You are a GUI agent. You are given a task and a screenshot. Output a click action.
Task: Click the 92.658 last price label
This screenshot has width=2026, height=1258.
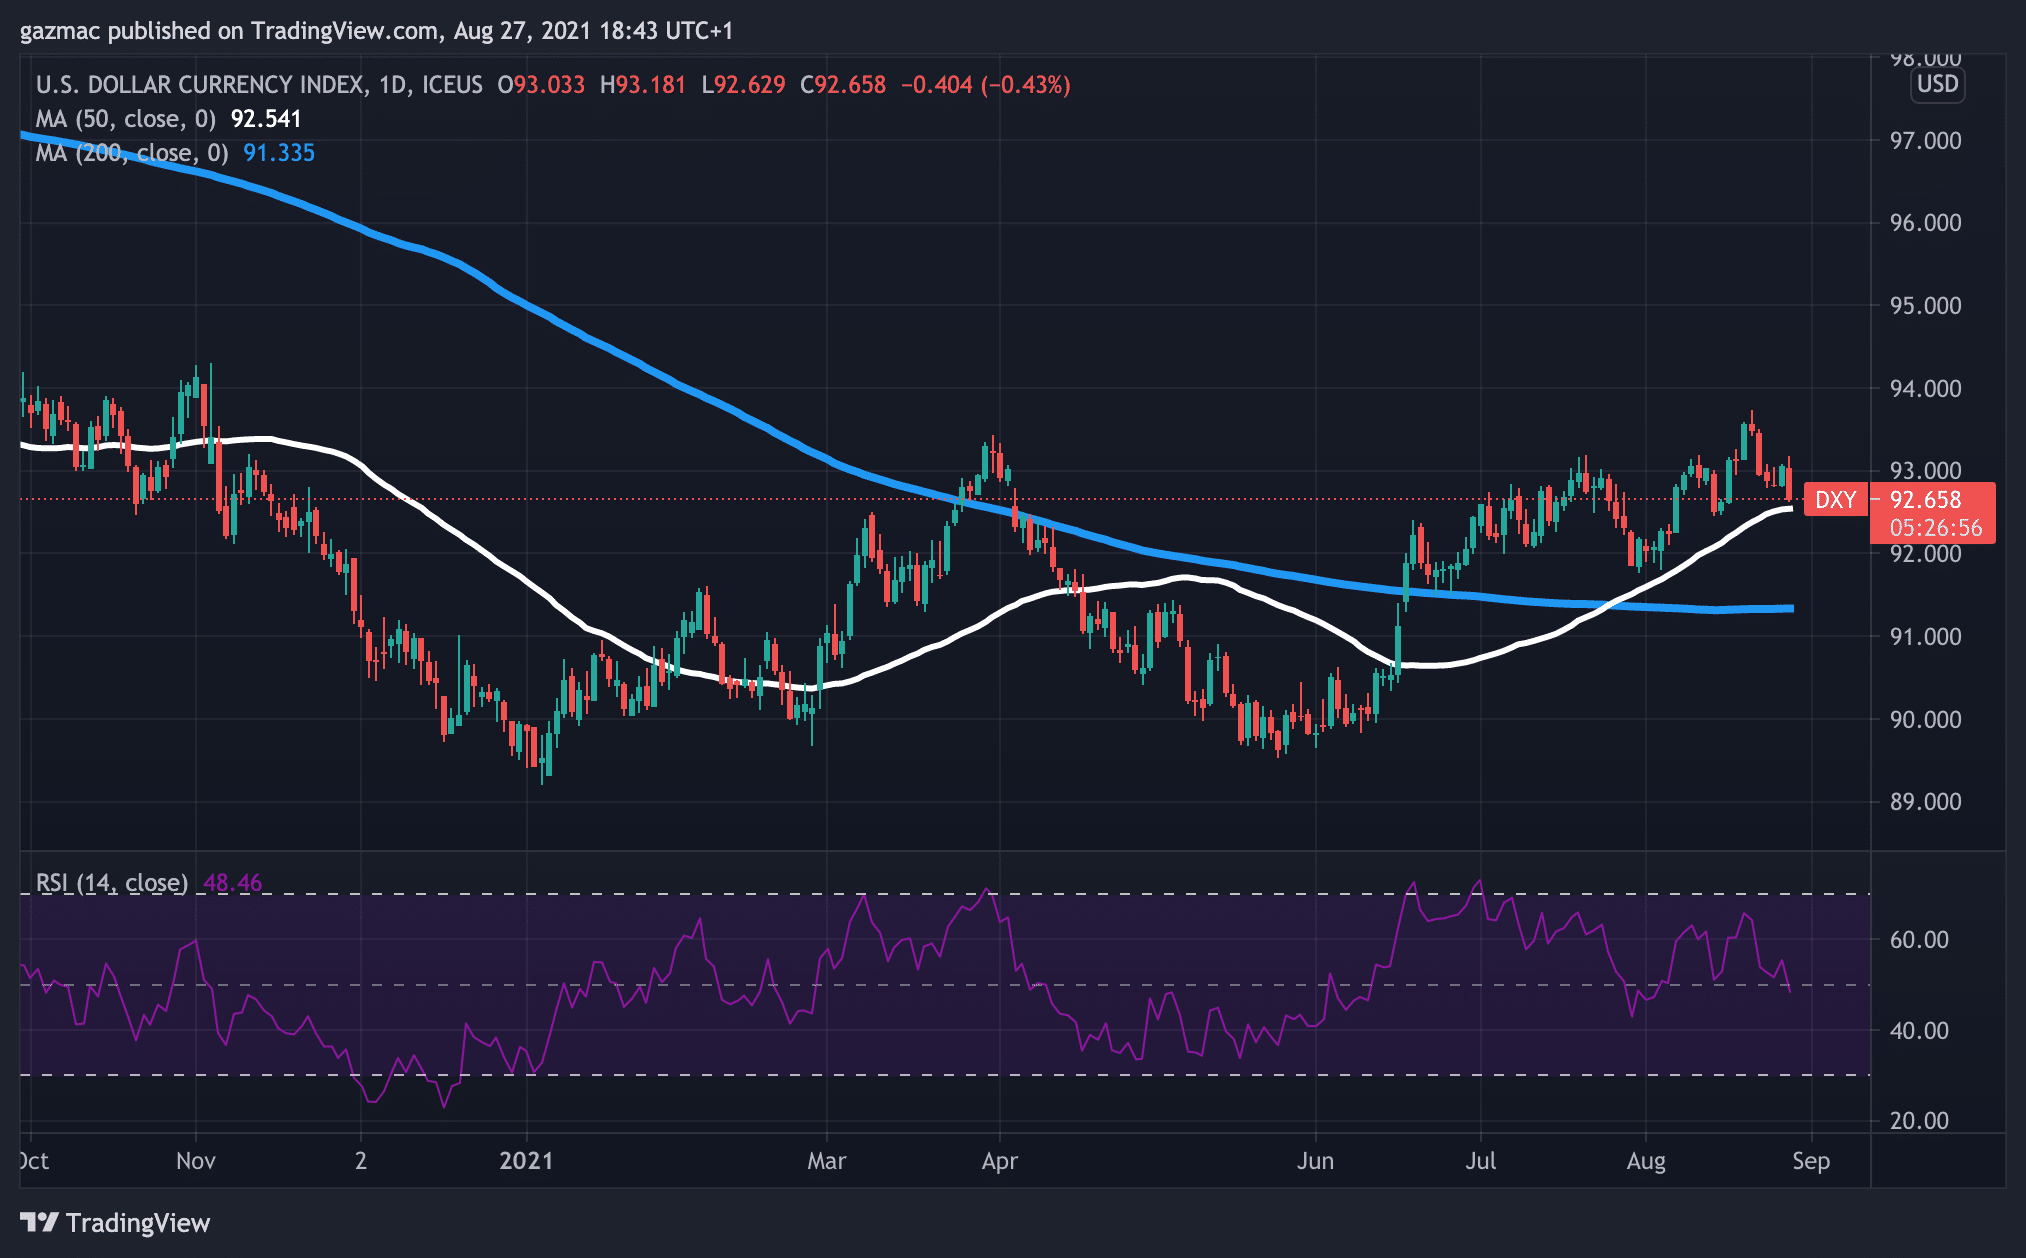point(1925,500)
